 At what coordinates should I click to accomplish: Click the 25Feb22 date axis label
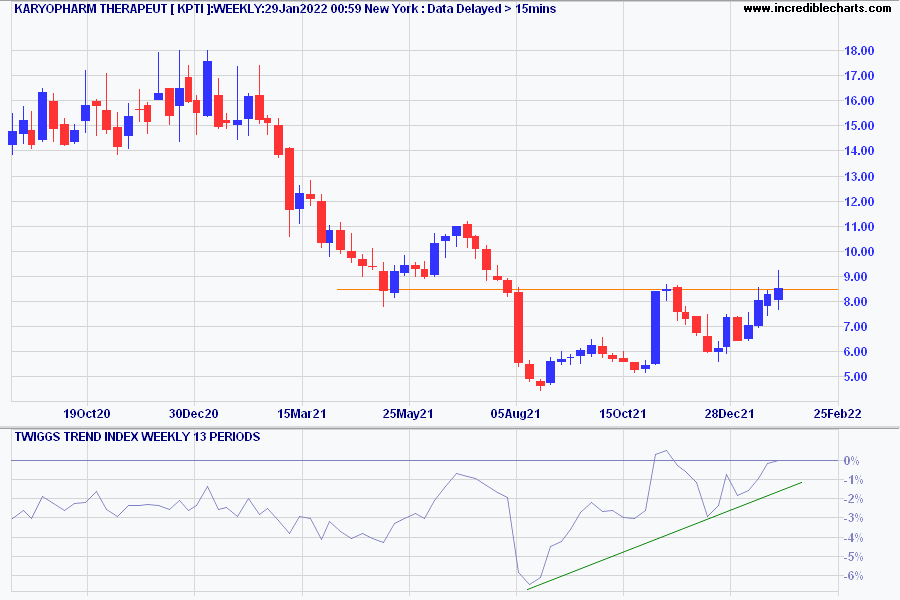pyautogui.click(x=837, y=413)
